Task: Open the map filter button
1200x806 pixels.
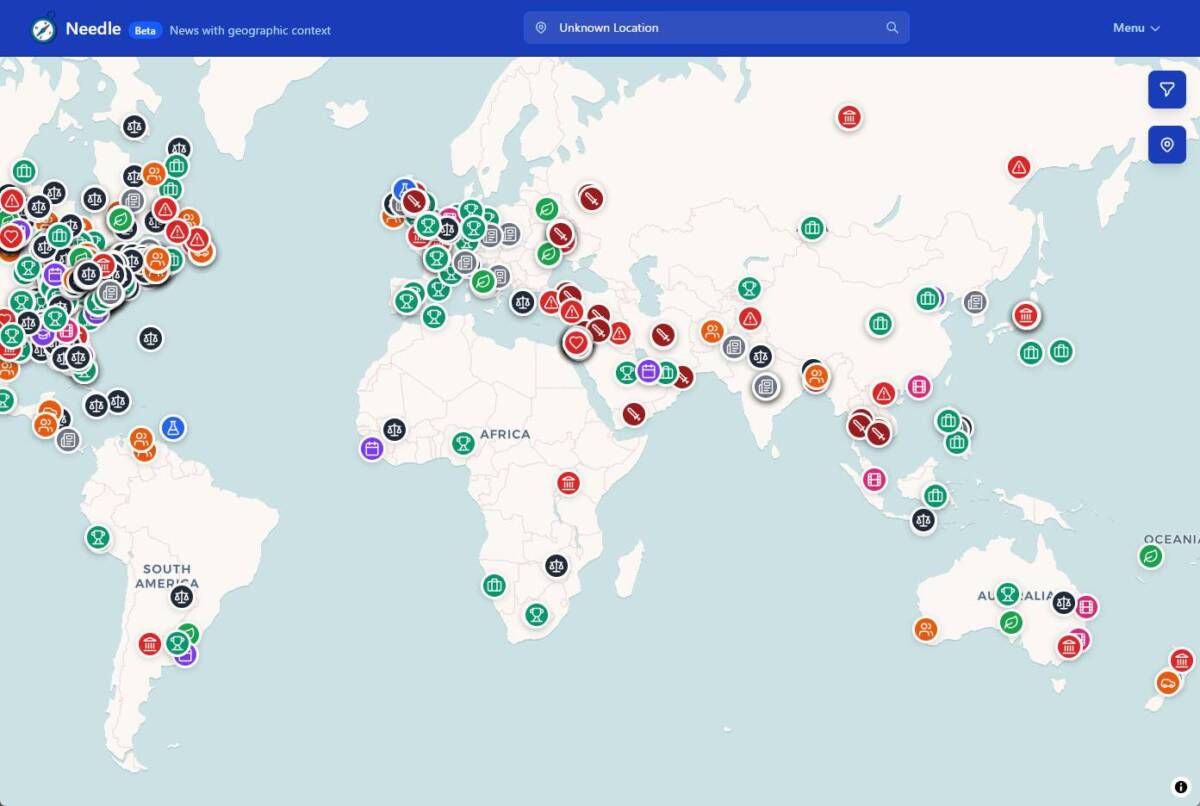Action: [x=1167, y=89]
